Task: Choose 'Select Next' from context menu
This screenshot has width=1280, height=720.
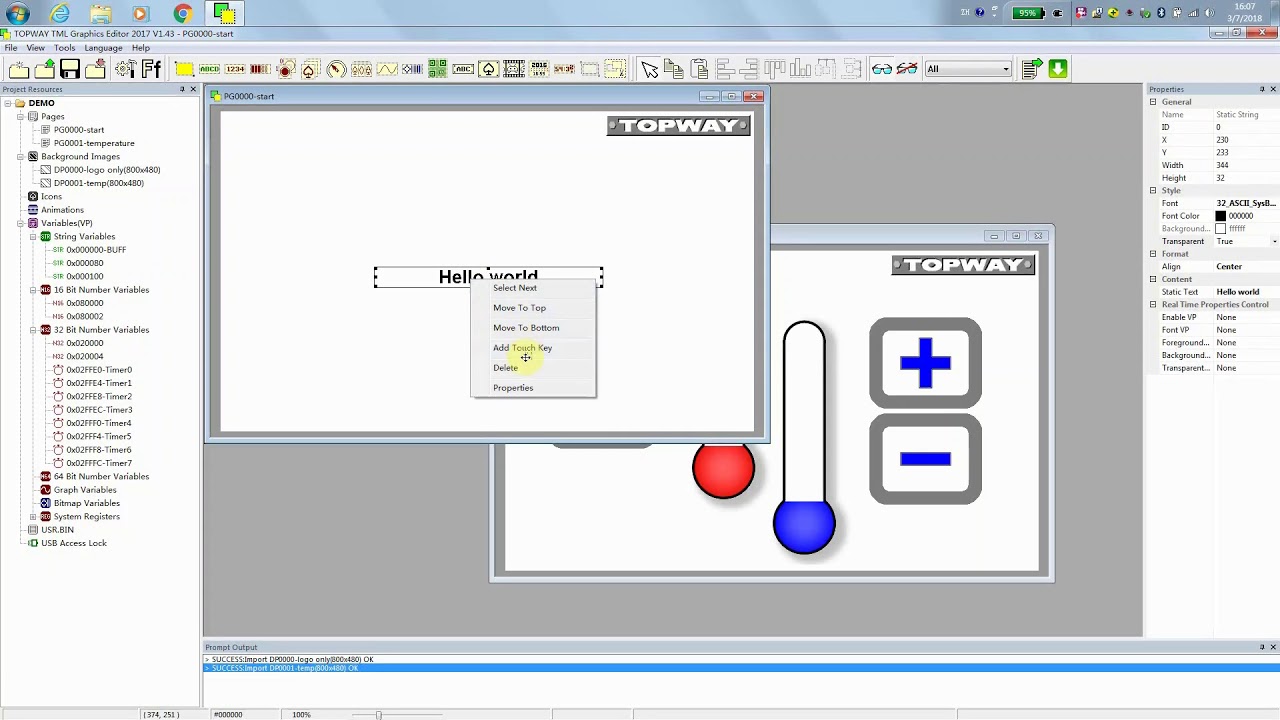Action: (515, 288)
